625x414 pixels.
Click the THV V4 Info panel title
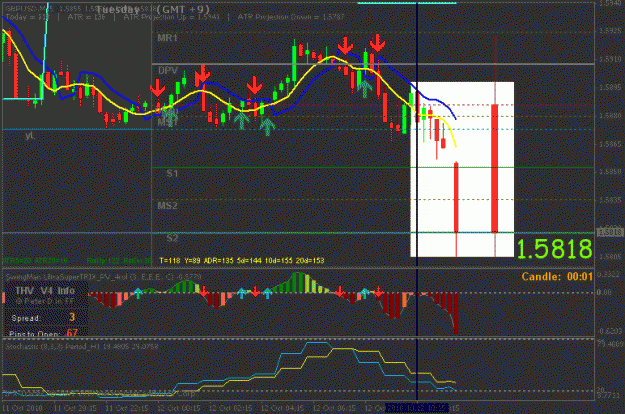click(x=45, y=290)
